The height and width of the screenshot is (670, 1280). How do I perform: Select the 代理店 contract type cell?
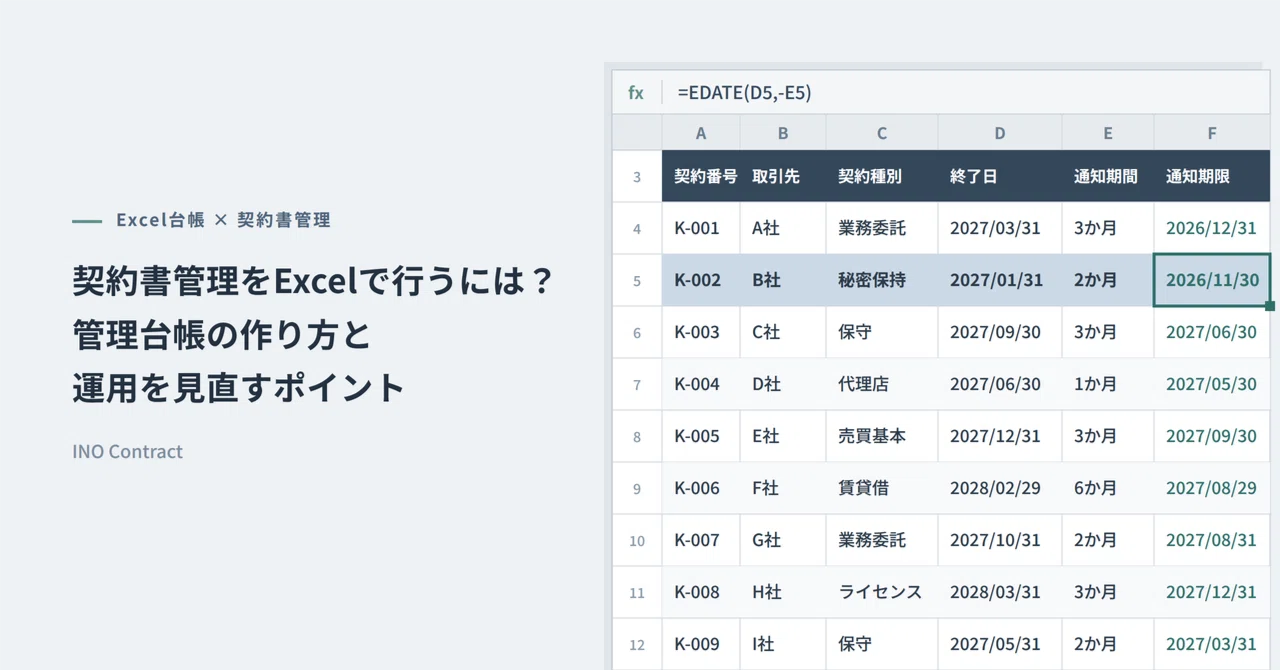click(882, 385)
